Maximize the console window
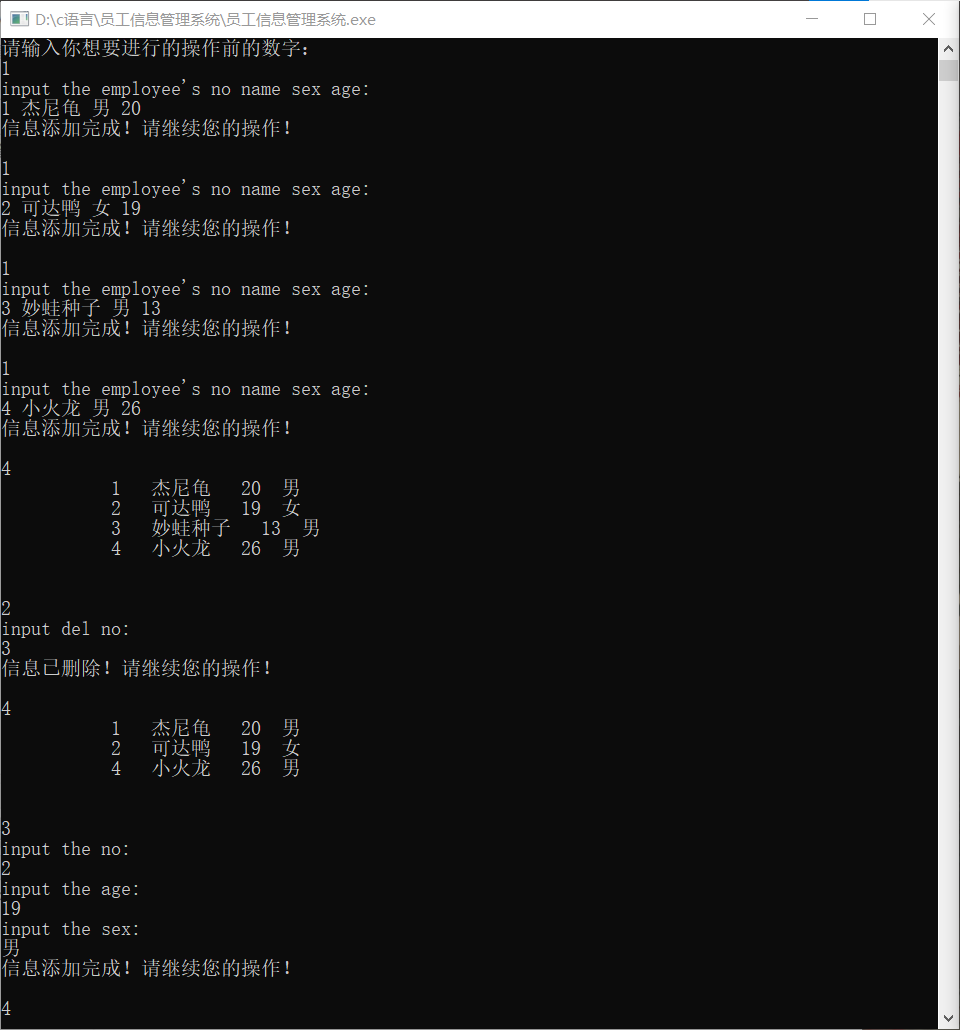 870,19
